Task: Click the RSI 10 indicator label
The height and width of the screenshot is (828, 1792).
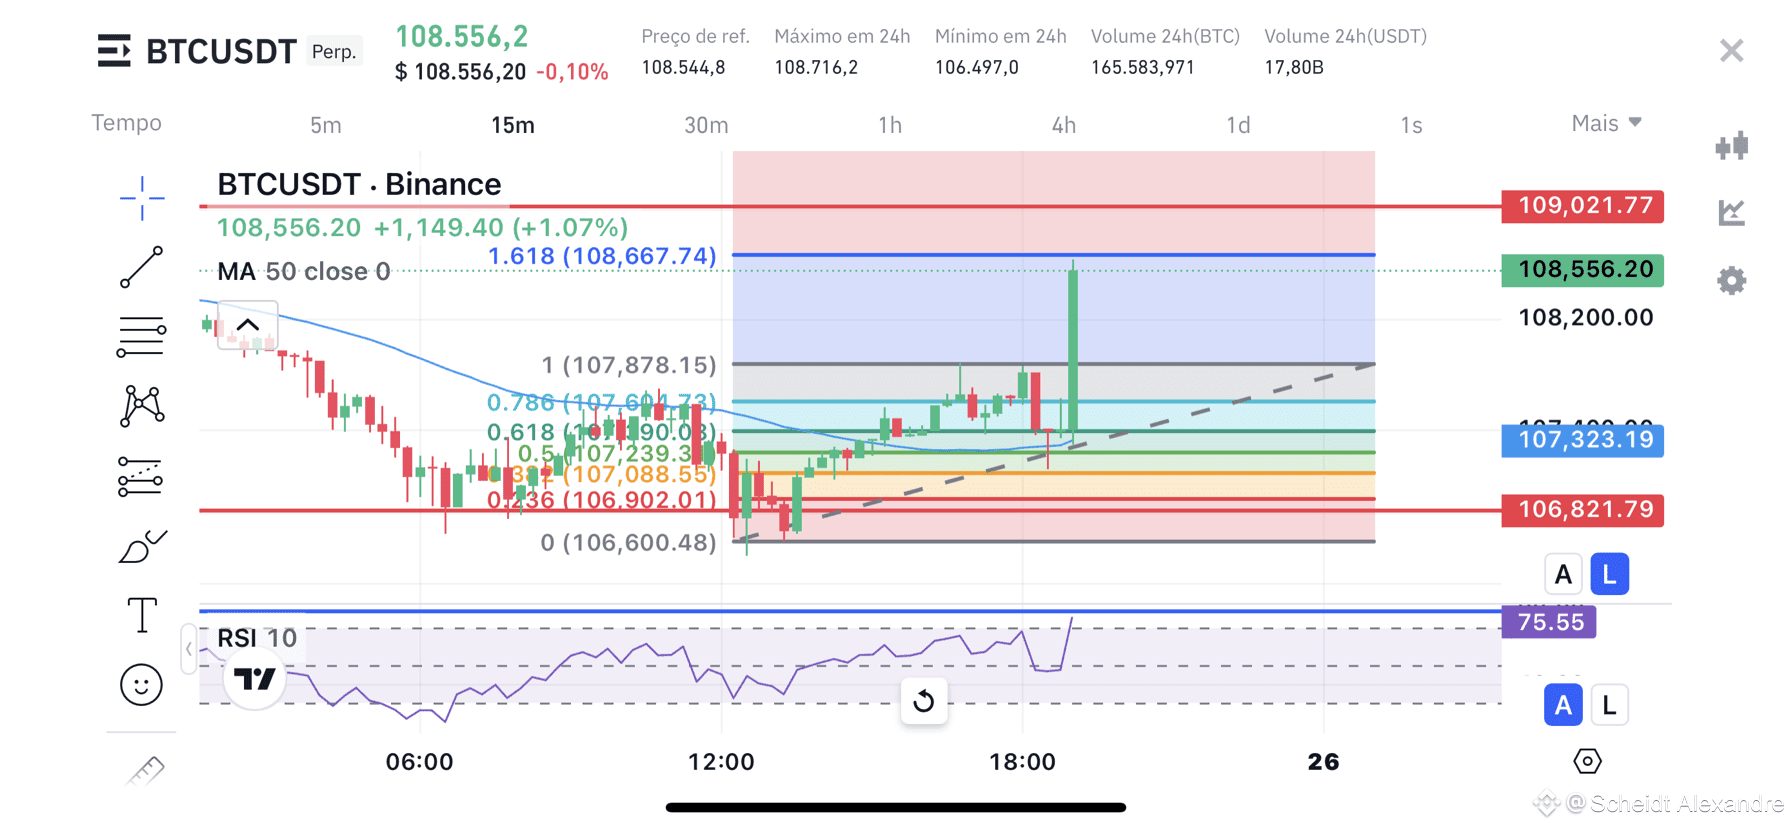Action: [x=257, y=638]
